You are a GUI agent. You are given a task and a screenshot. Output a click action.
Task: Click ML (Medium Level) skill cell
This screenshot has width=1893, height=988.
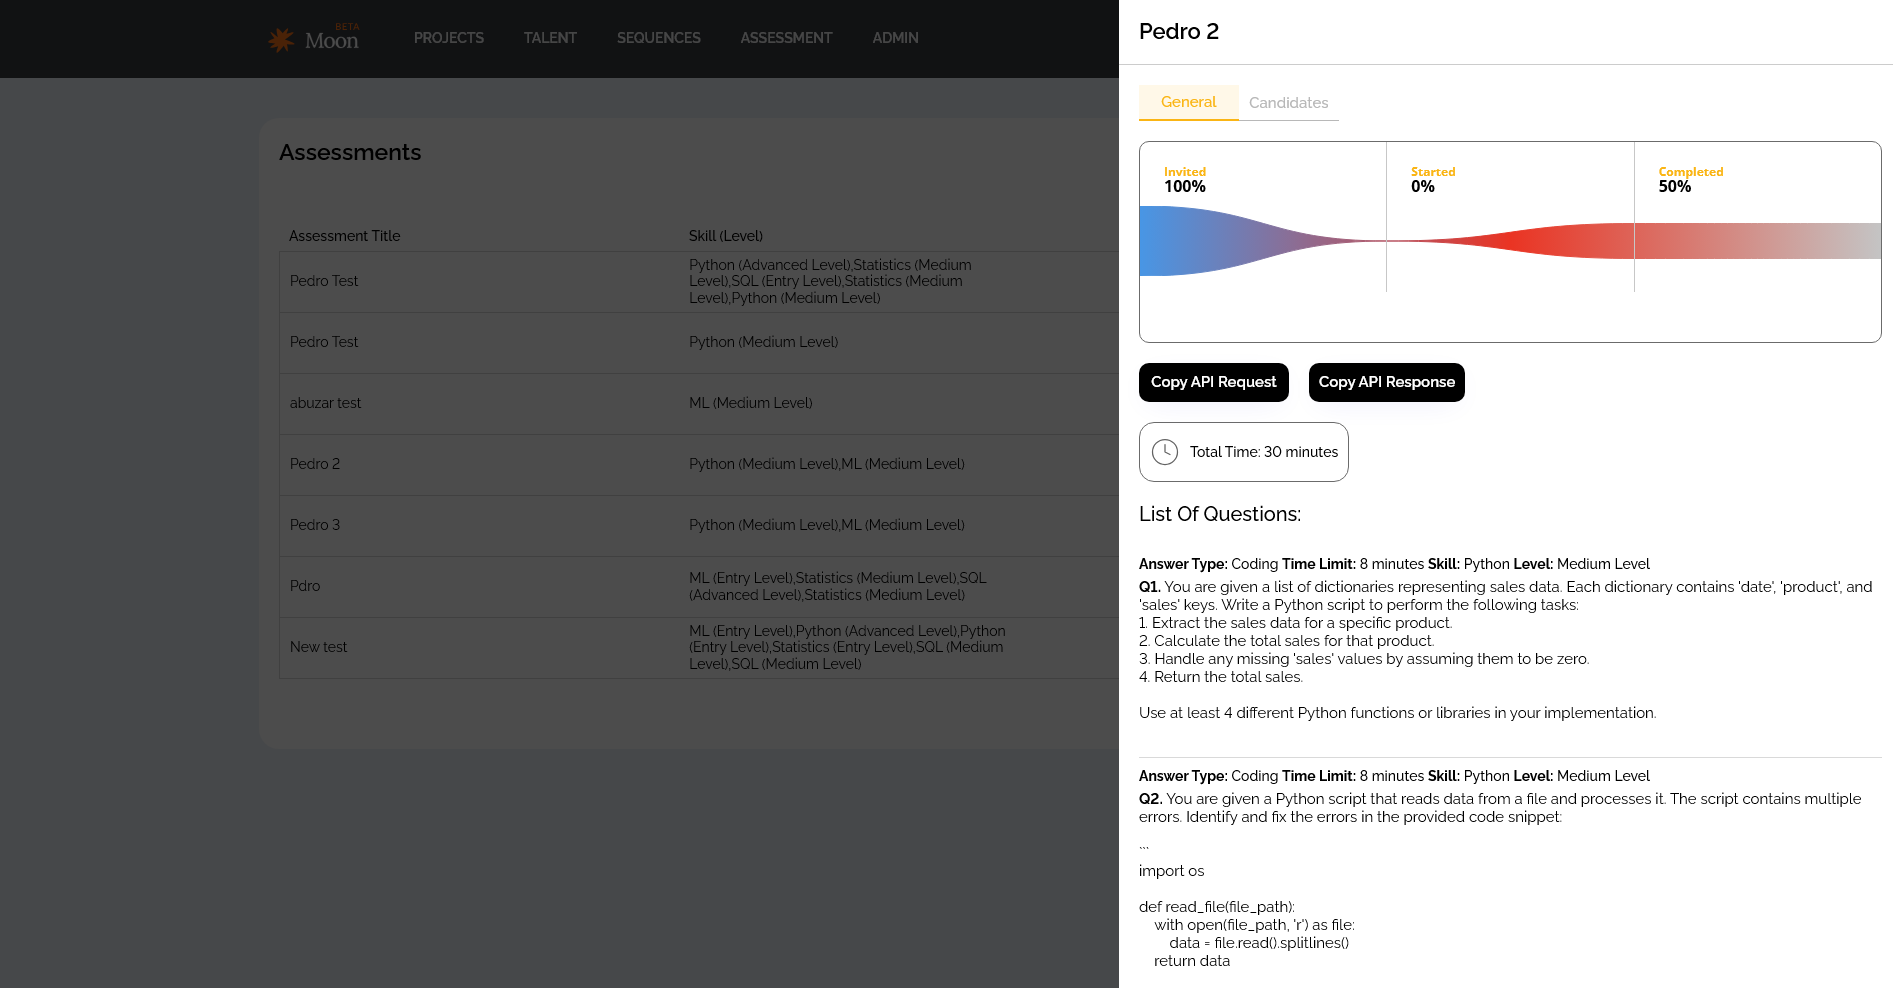click(x=751, y=403)
